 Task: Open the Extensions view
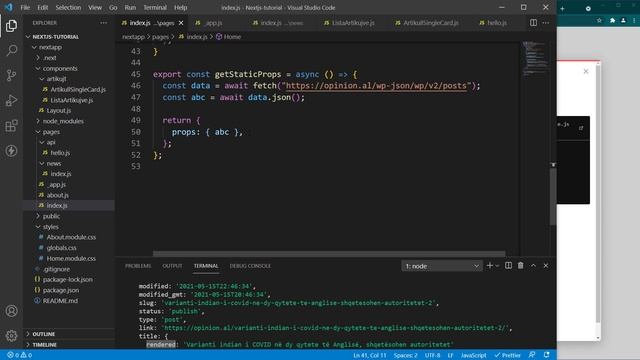11,126
